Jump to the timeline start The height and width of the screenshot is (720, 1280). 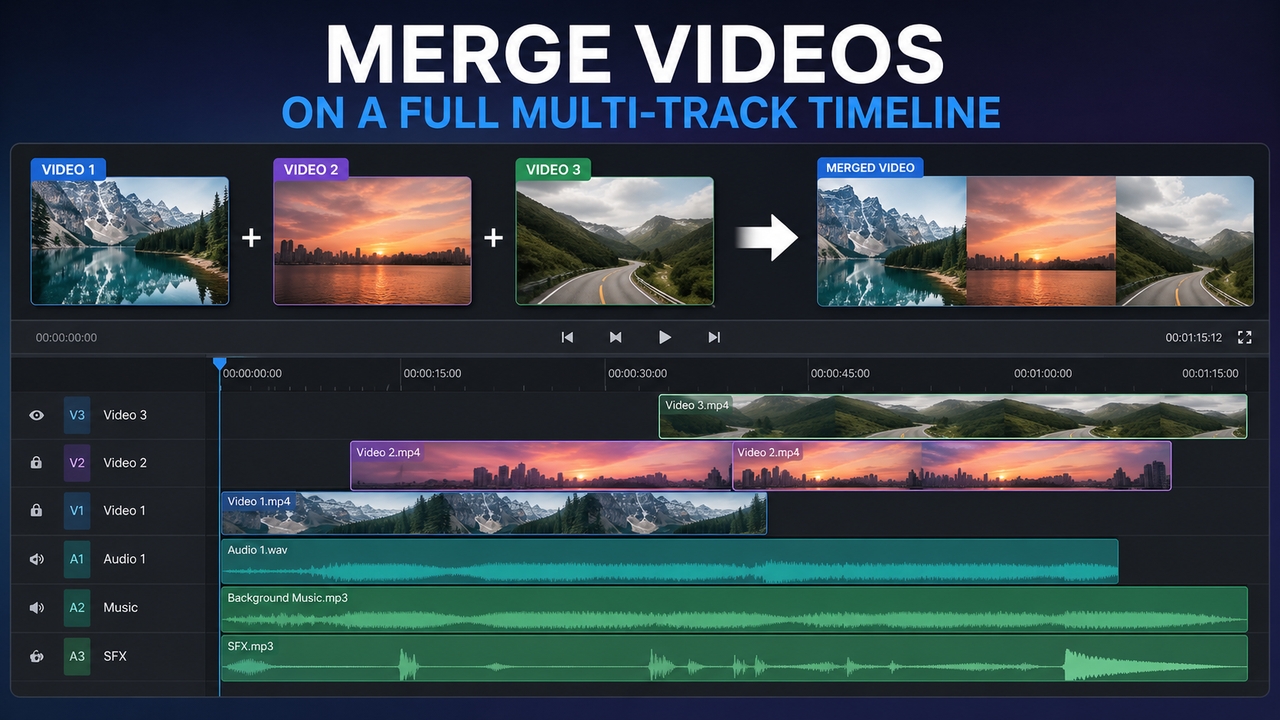click(567, 338)
